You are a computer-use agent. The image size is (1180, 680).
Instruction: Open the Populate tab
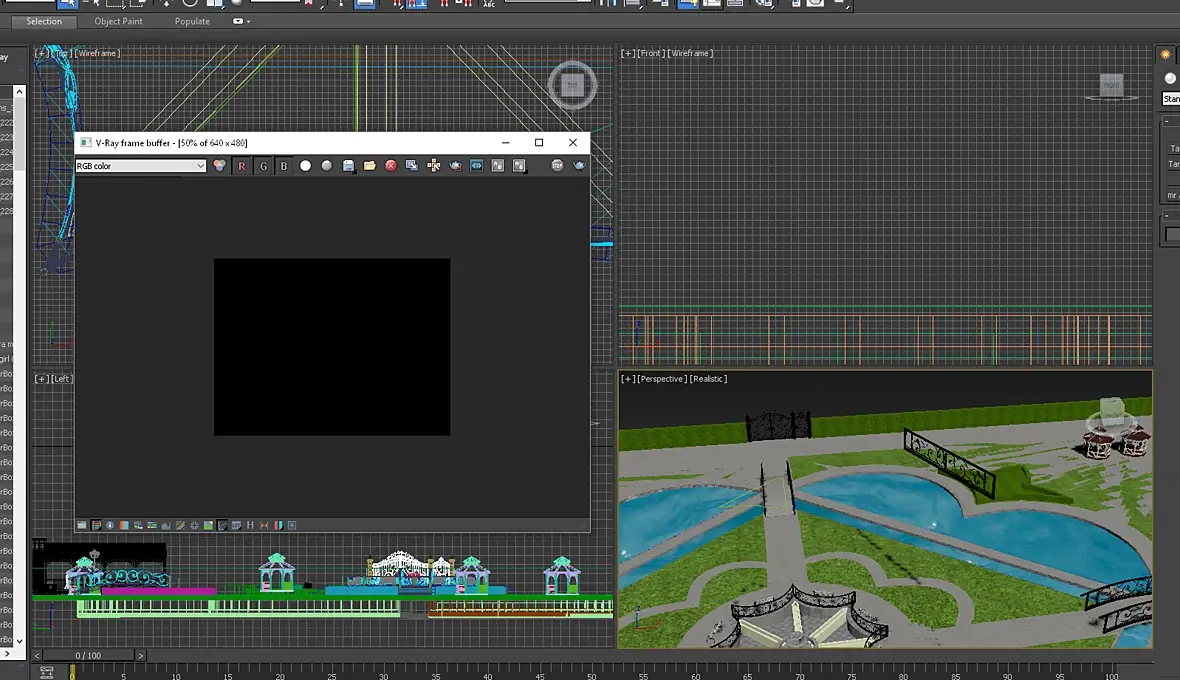click(192, 21)
